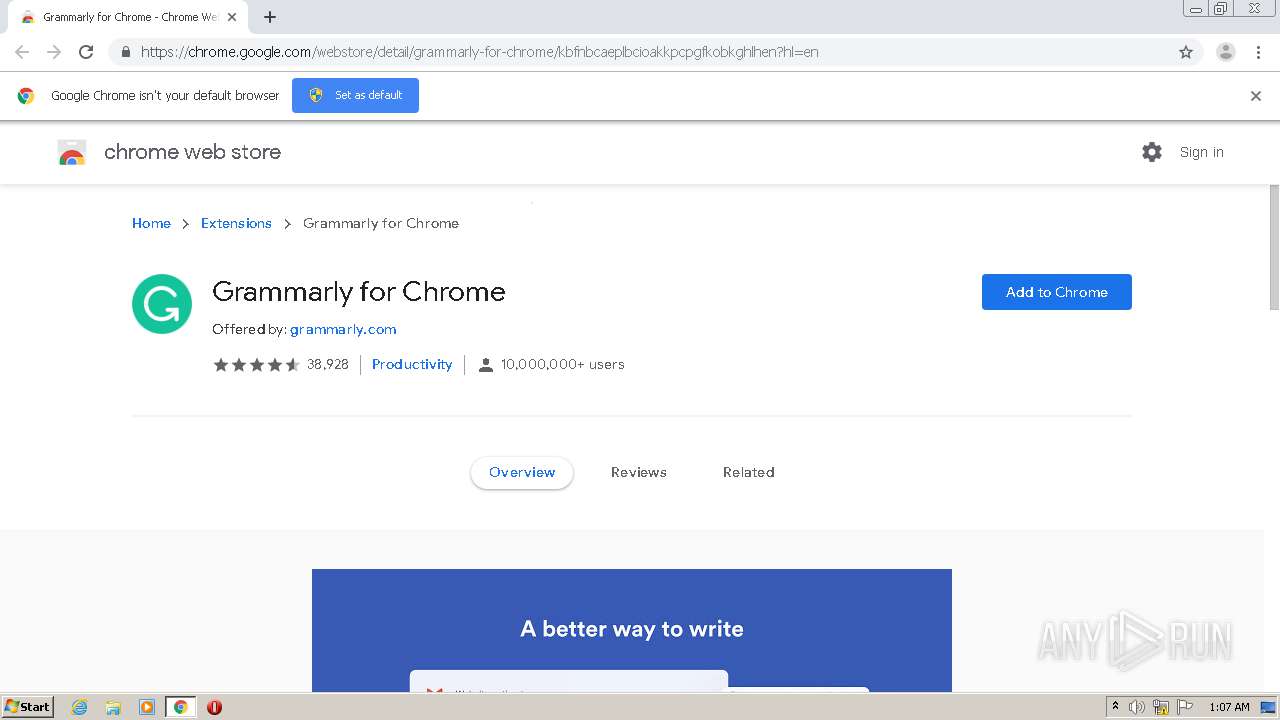Open the Chrome profile avatar icon

click(x=1225, y=52)
